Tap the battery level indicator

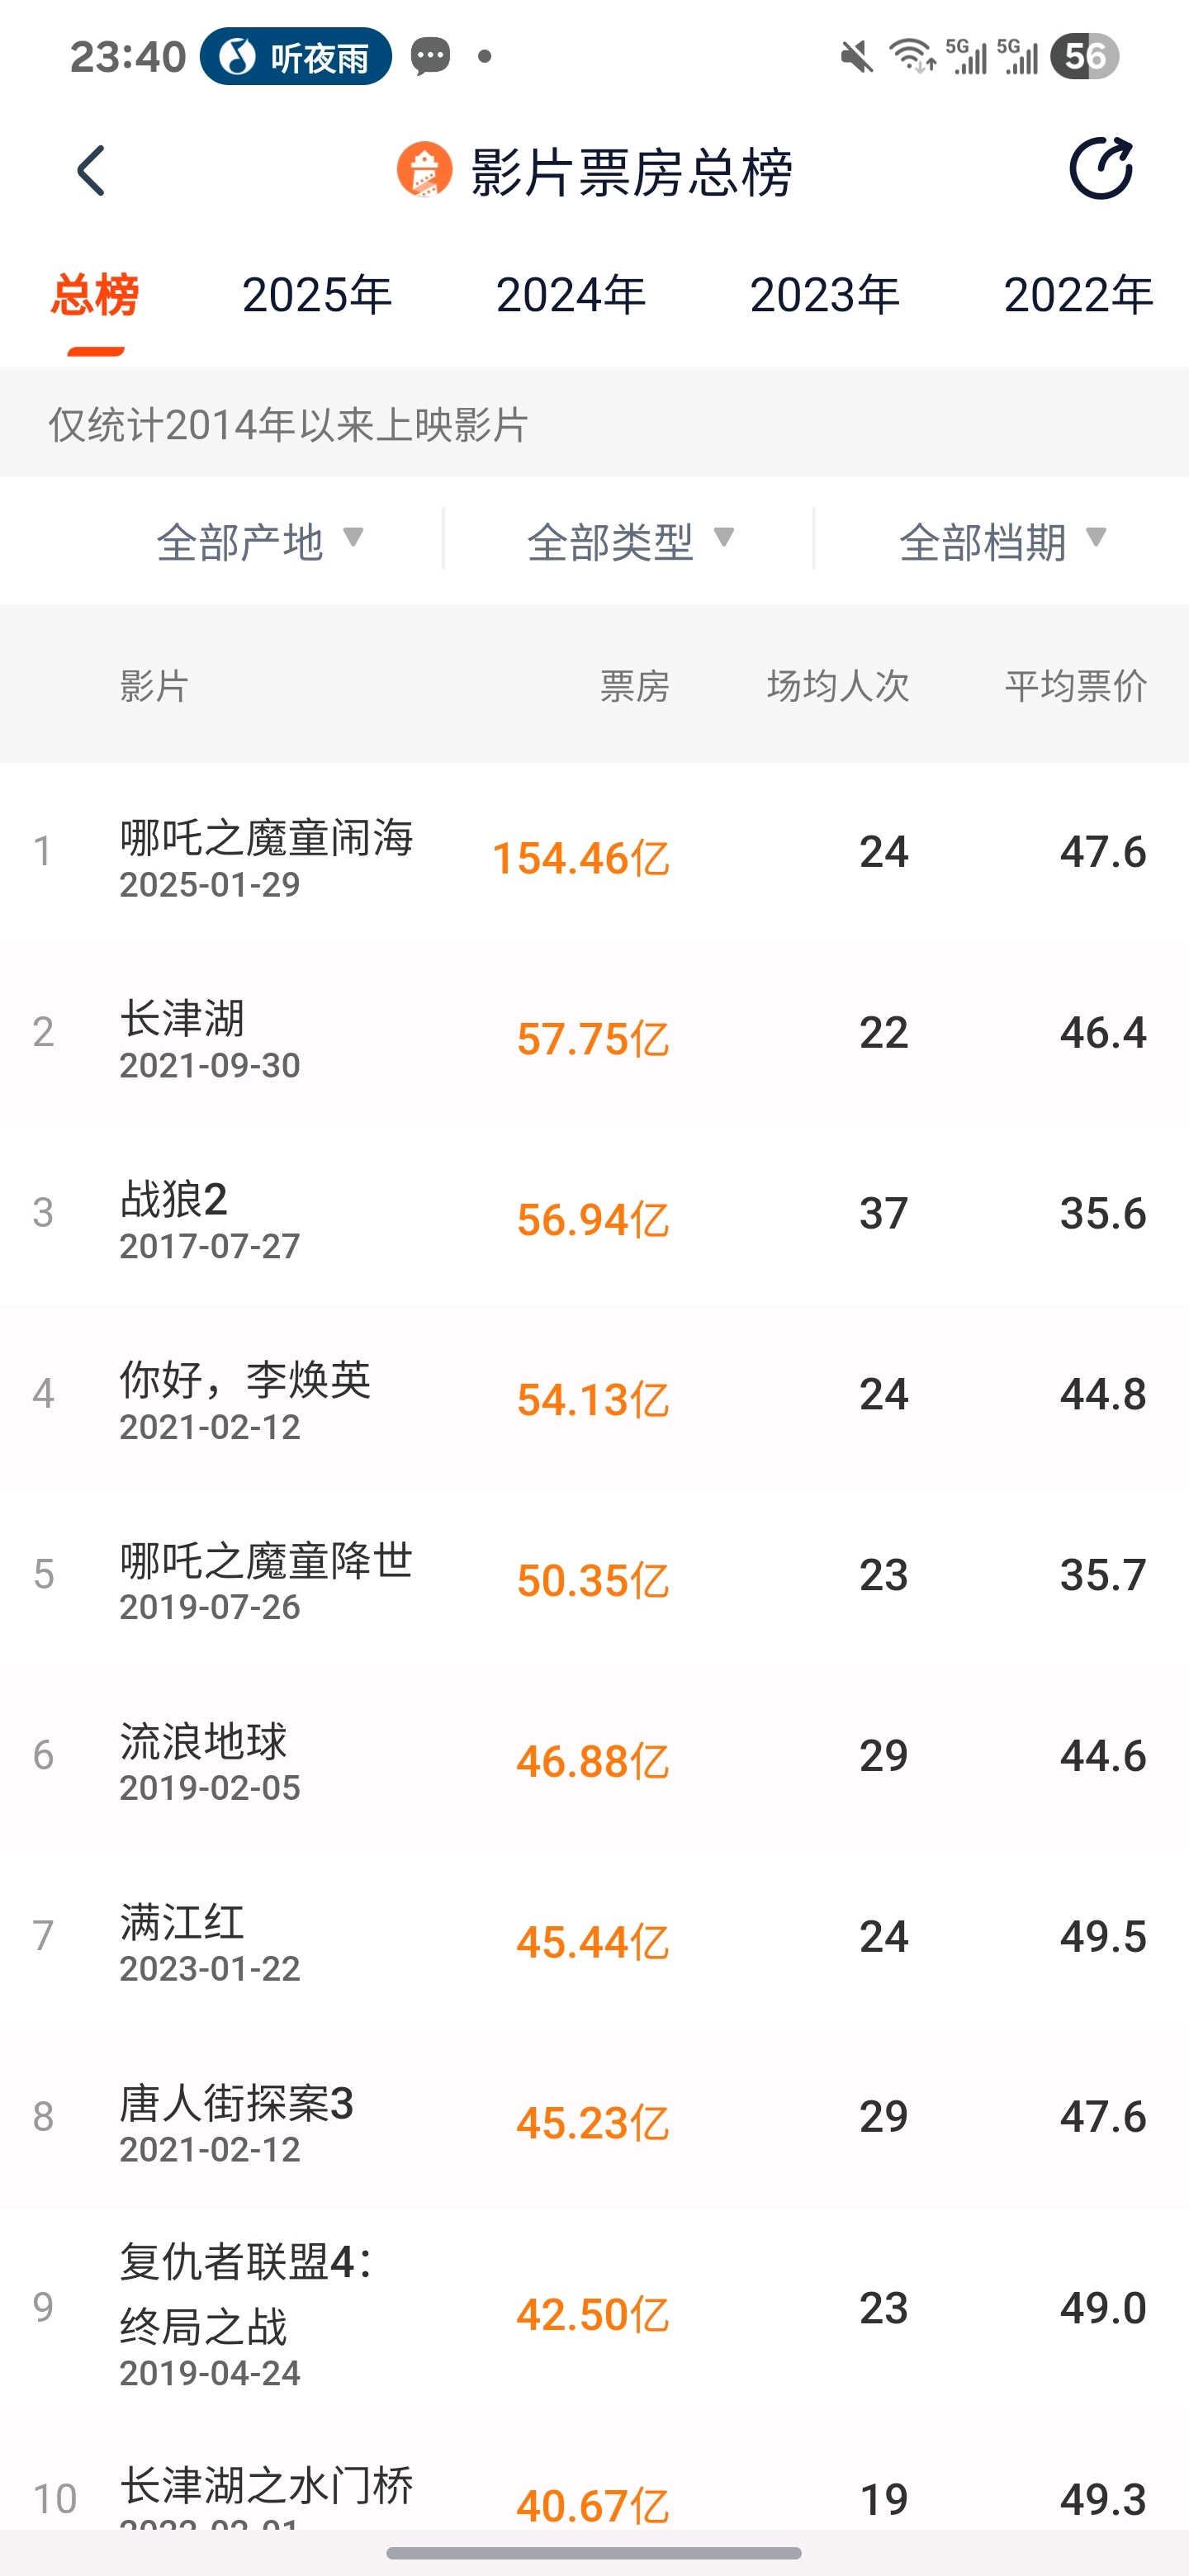tap(1085, 57)
